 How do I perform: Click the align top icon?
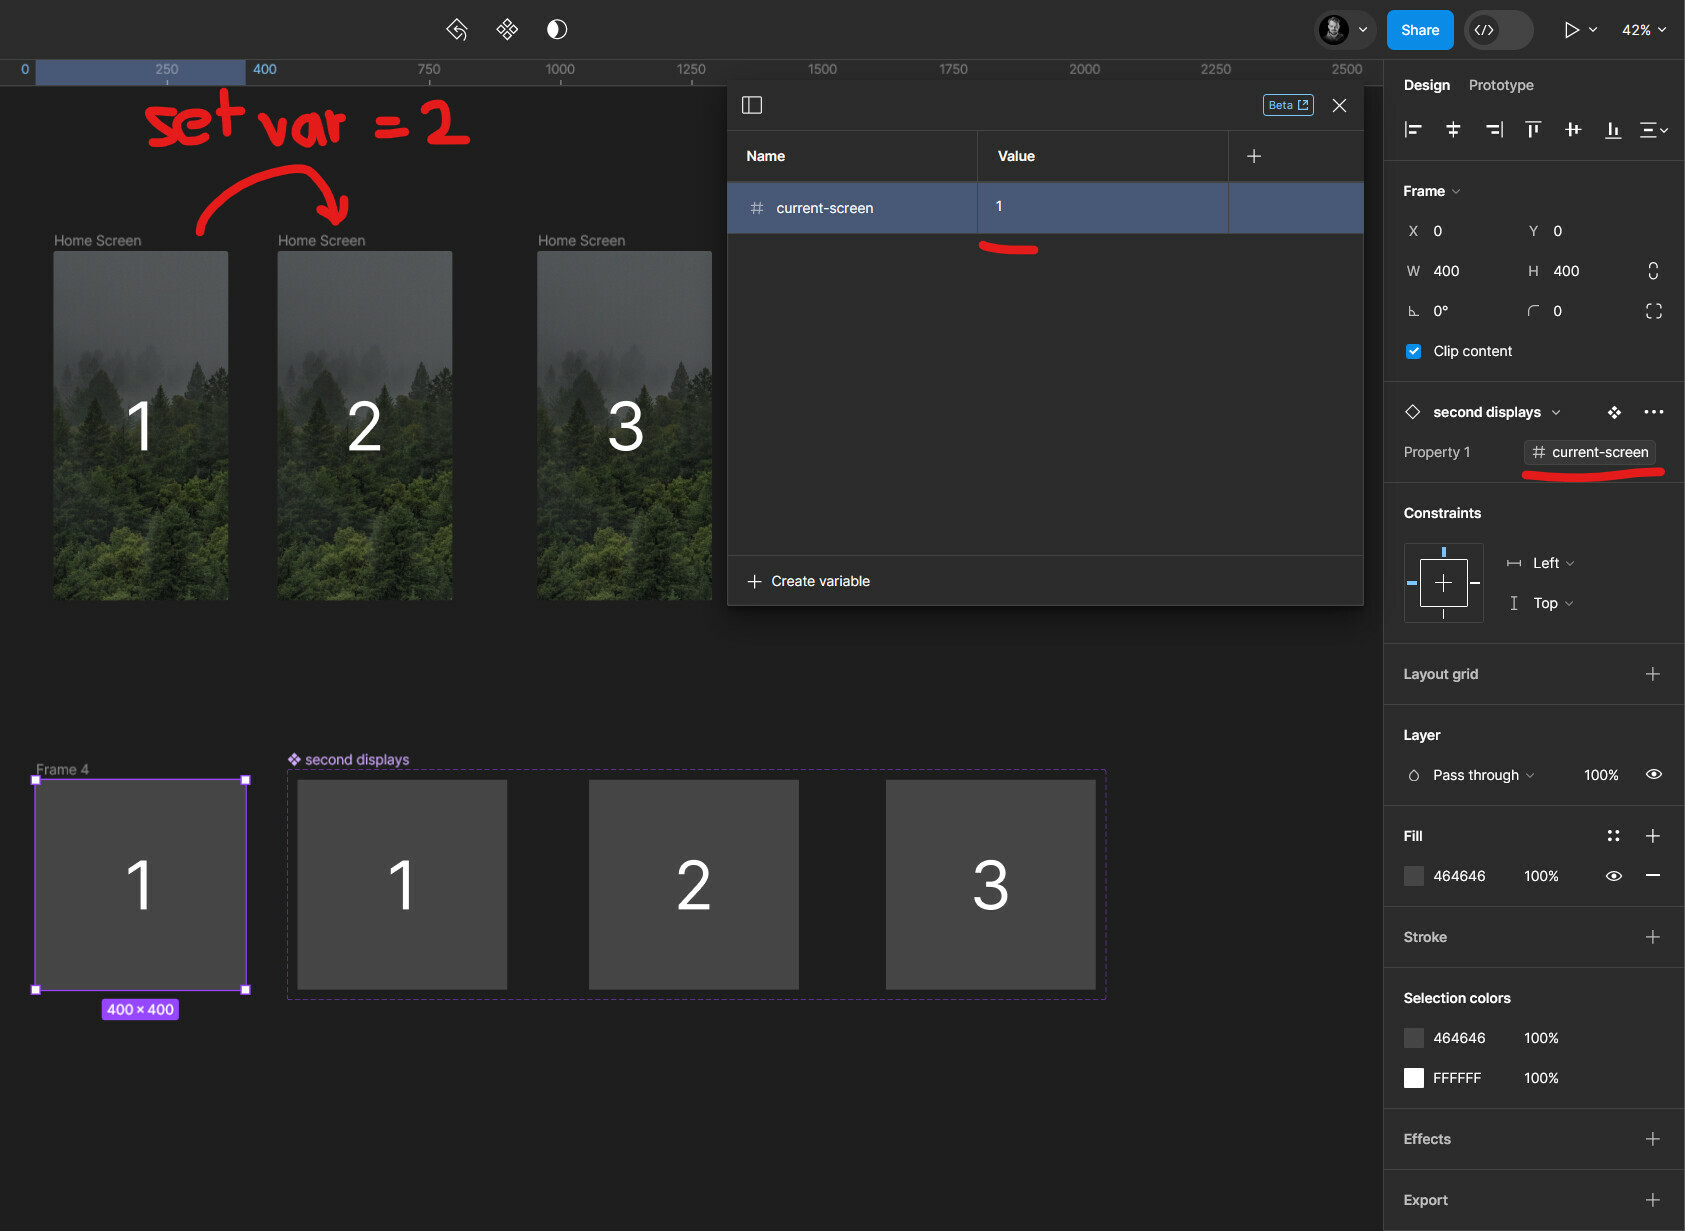tap(1533, 130)
